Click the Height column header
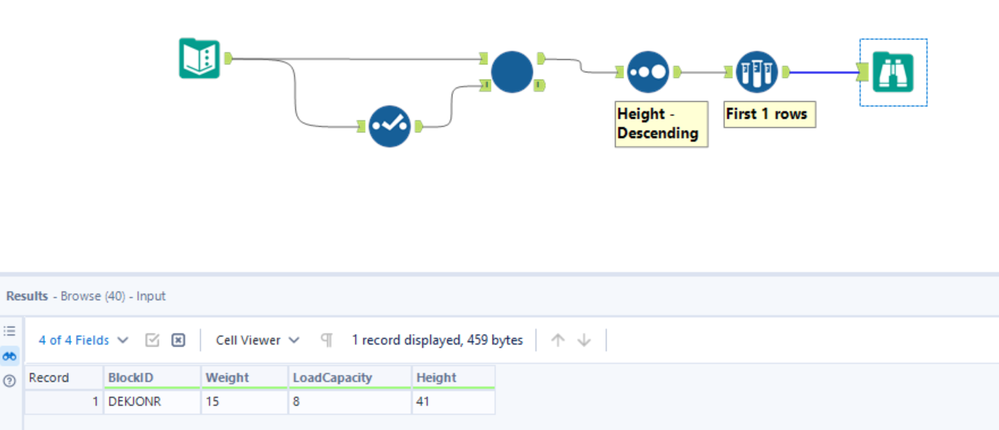999x430 pixels. 454,377
